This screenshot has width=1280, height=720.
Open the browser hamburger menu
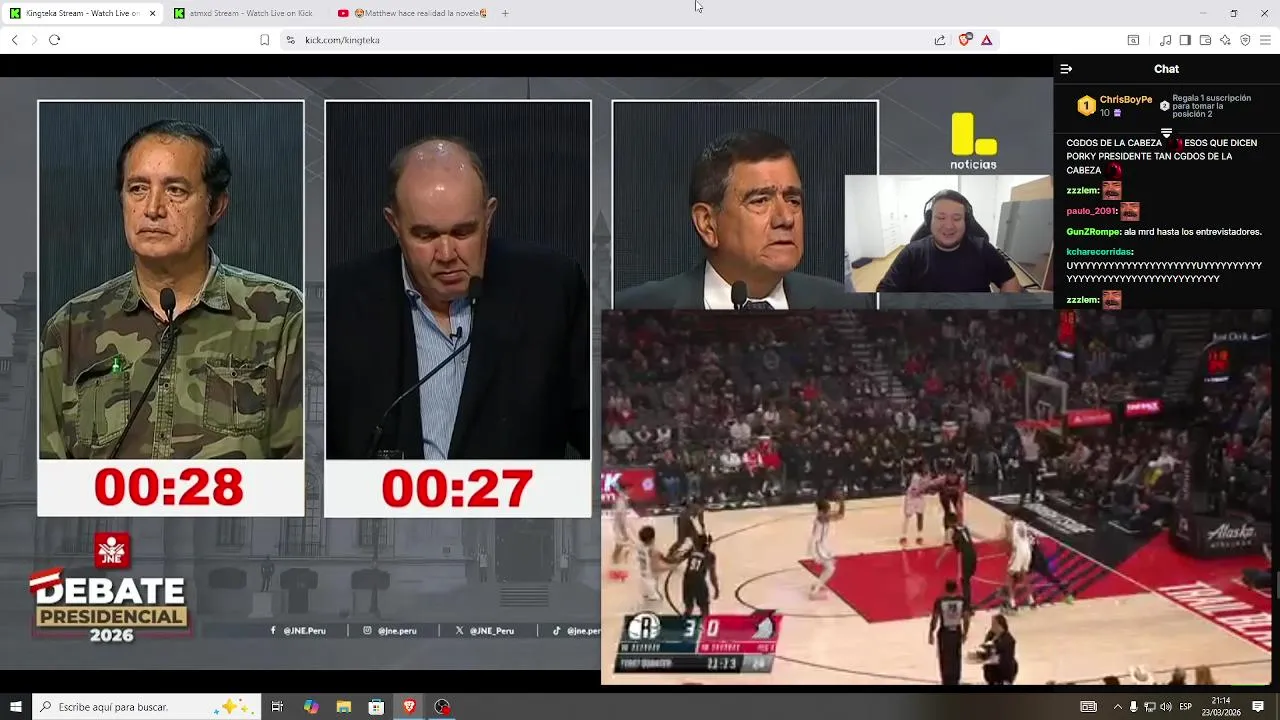point(1265,40)
